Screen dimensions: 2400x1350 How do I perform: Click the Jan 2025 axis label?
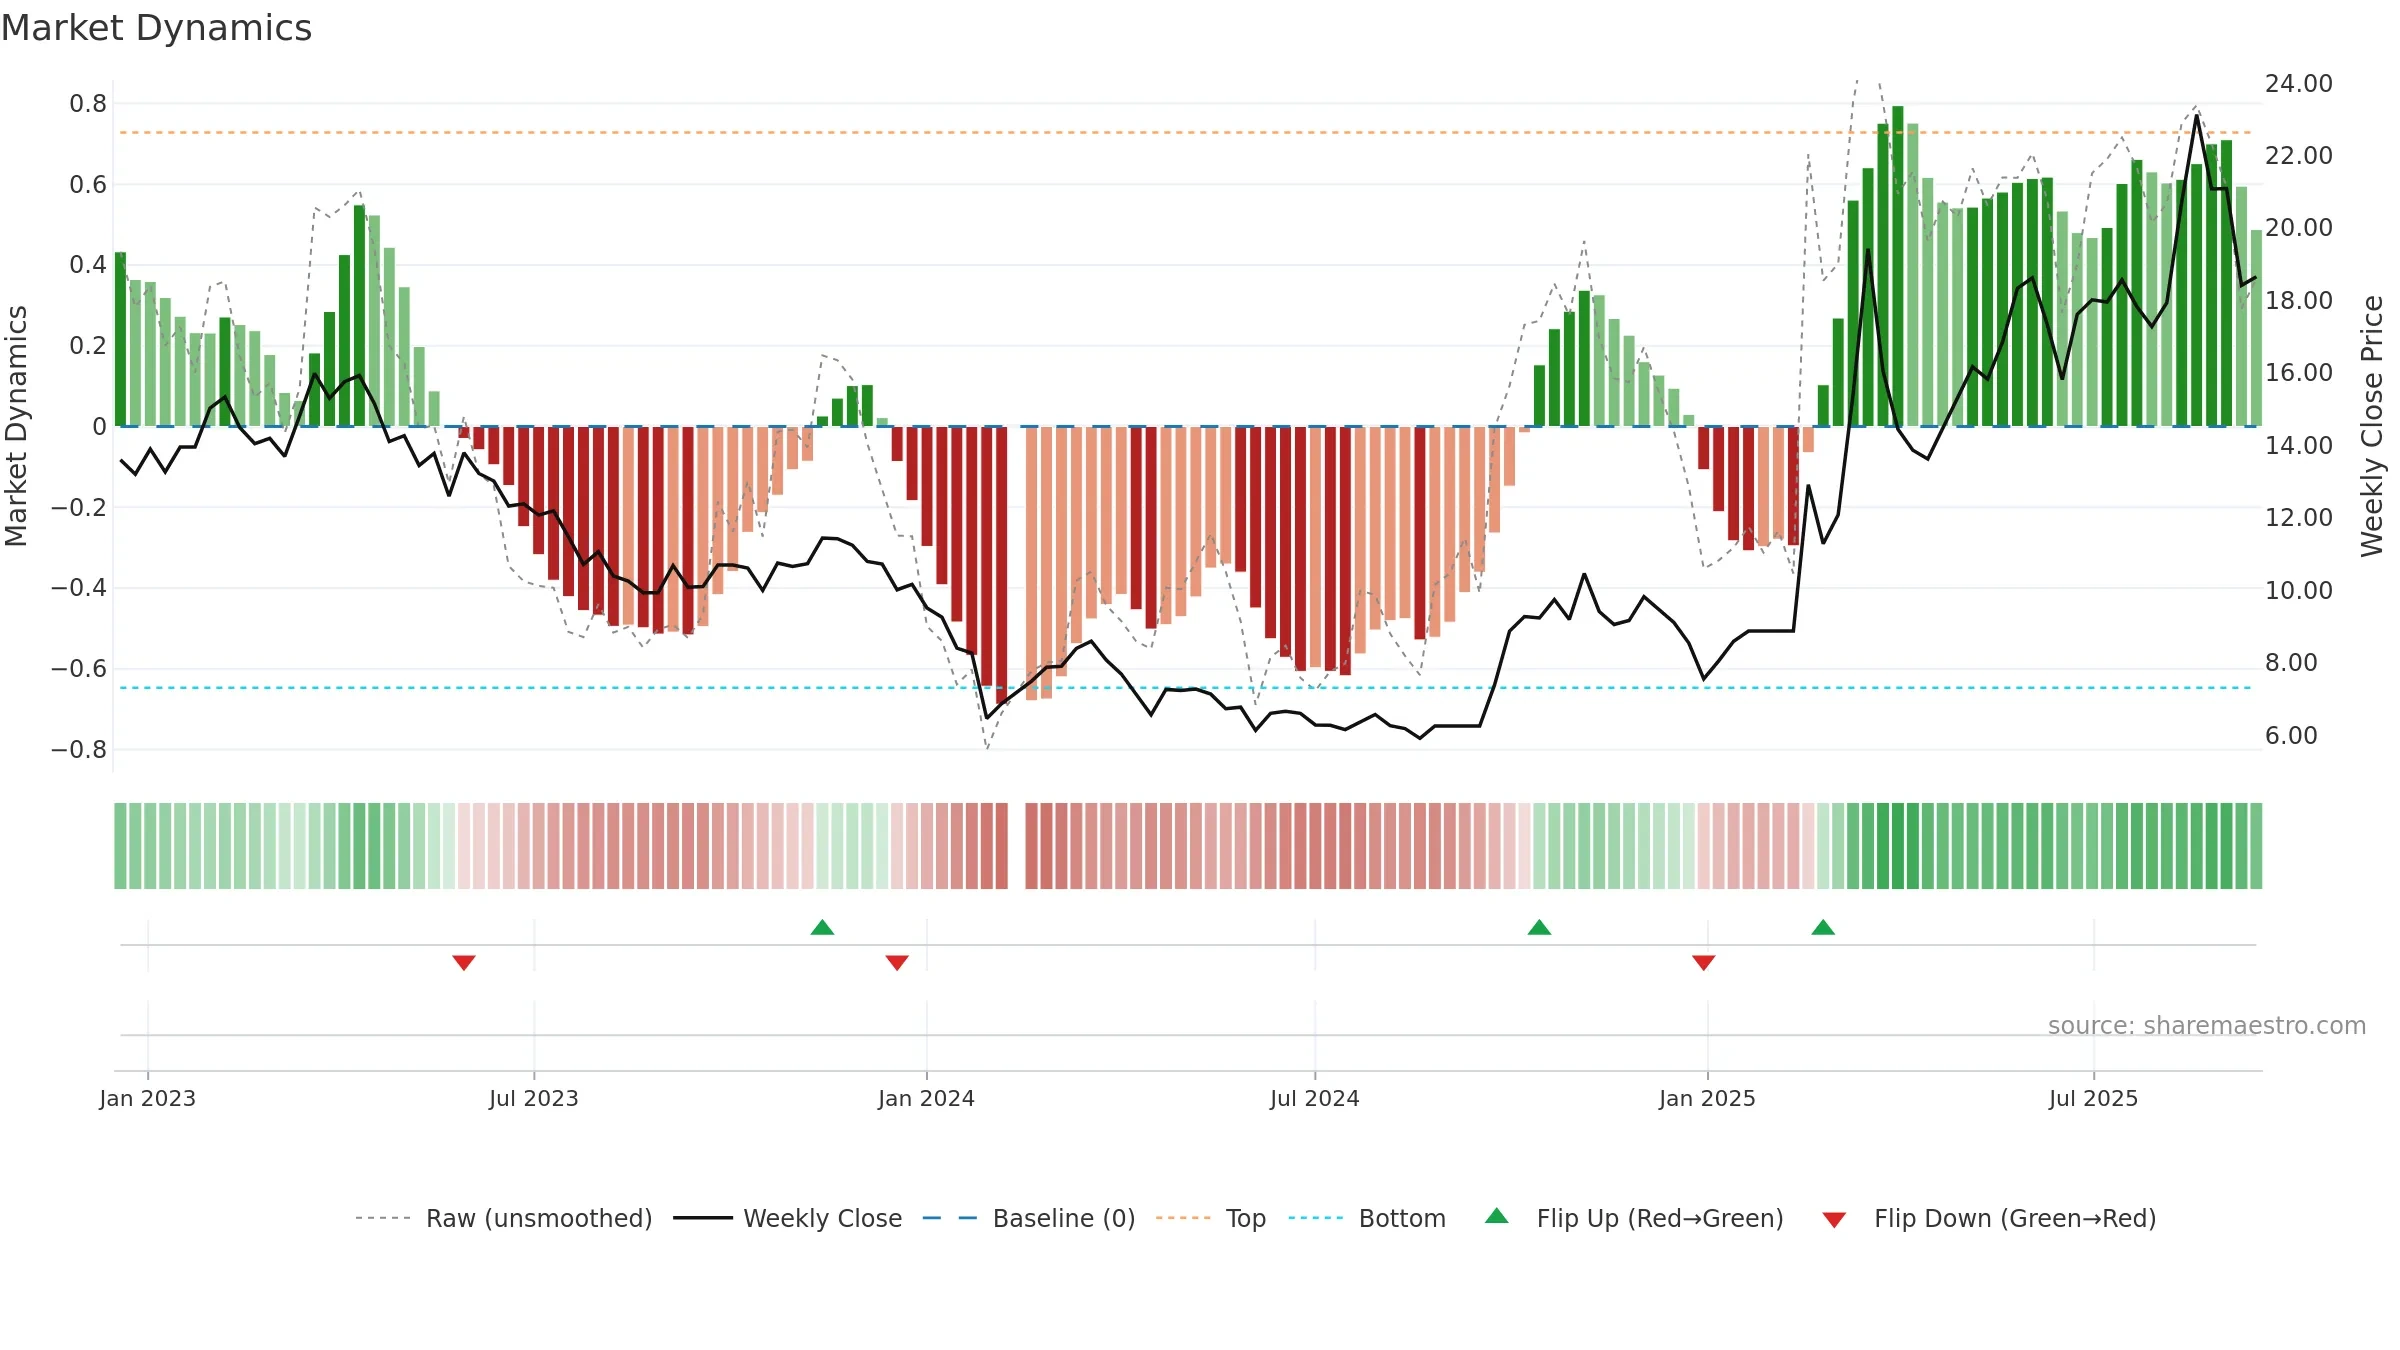pos(1708,1098)
